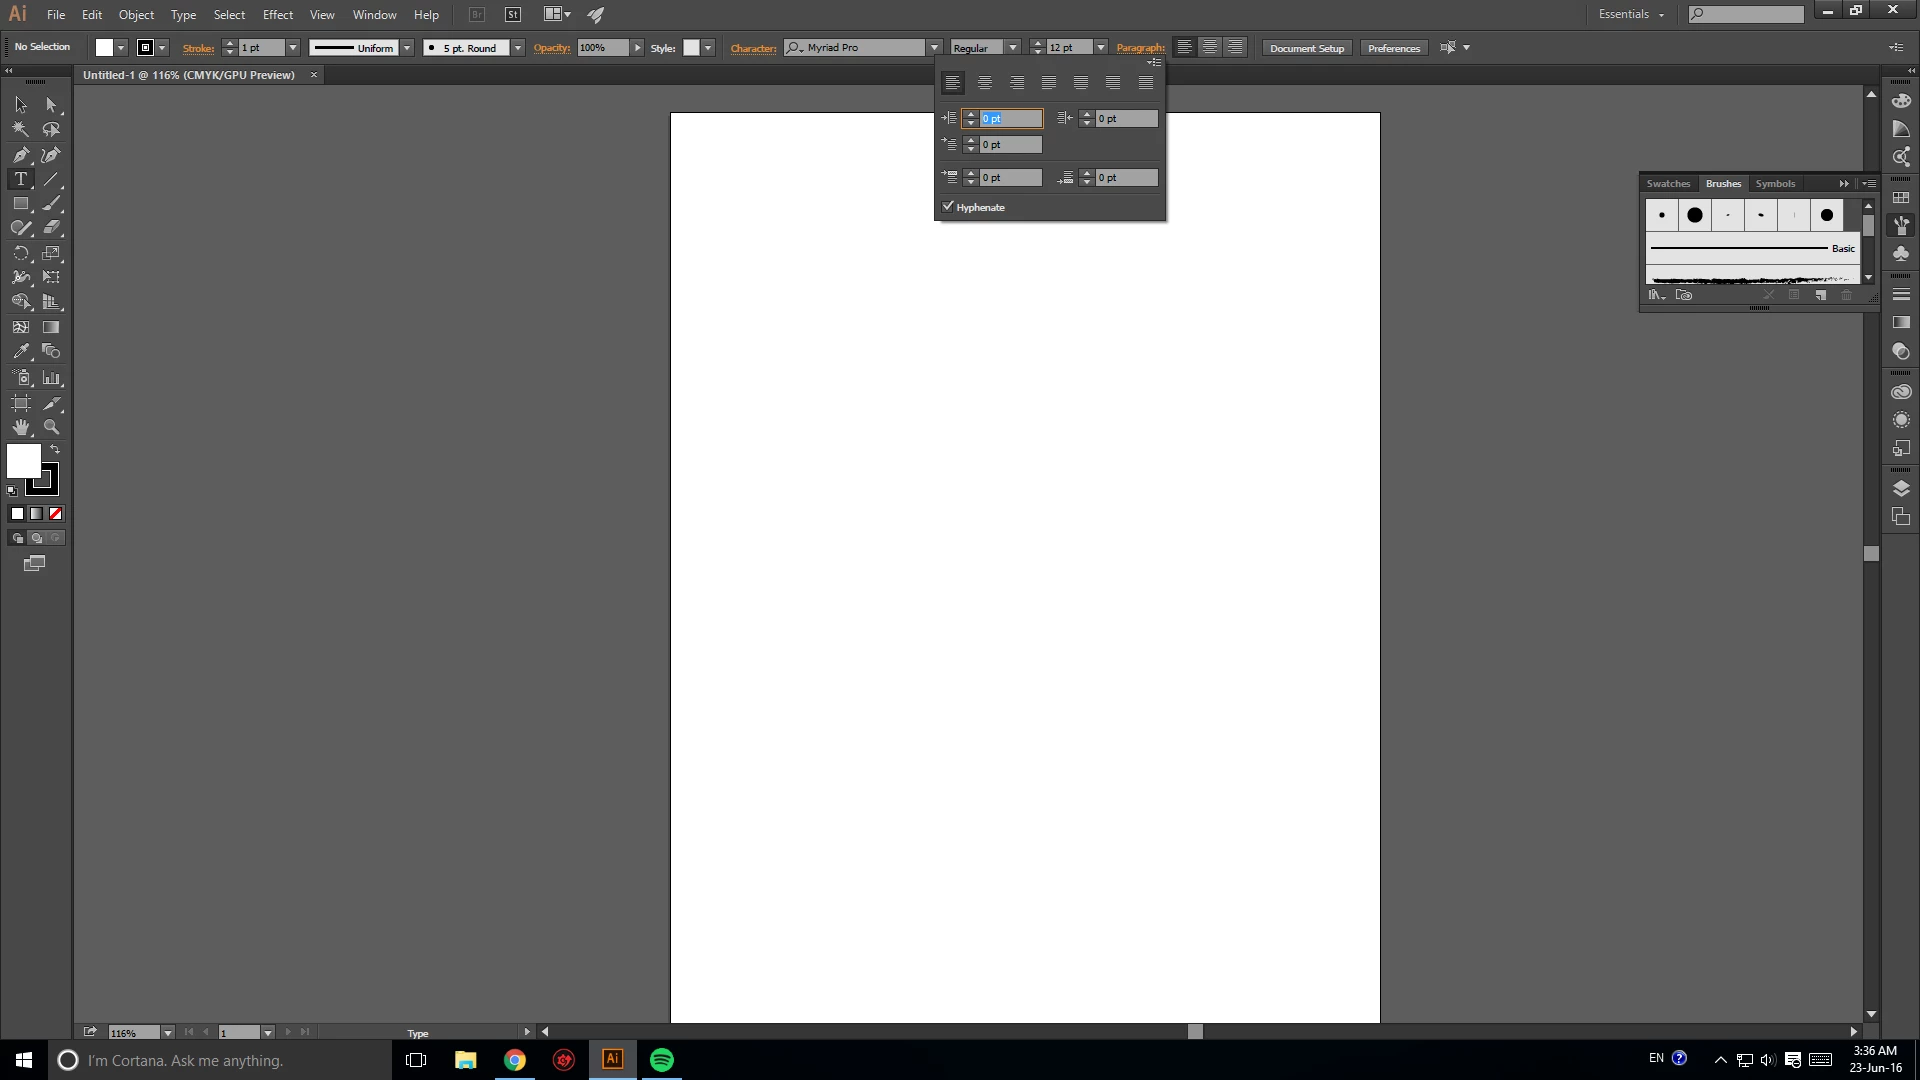1920x1080 pixels.
Task: Open the Effect menu
Action: 278,15
